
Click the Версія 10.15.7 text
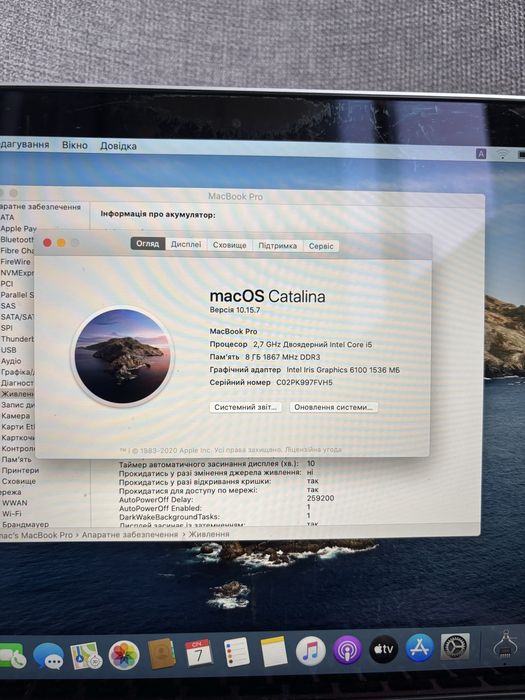pyautogui.click(x=235, y=310)
